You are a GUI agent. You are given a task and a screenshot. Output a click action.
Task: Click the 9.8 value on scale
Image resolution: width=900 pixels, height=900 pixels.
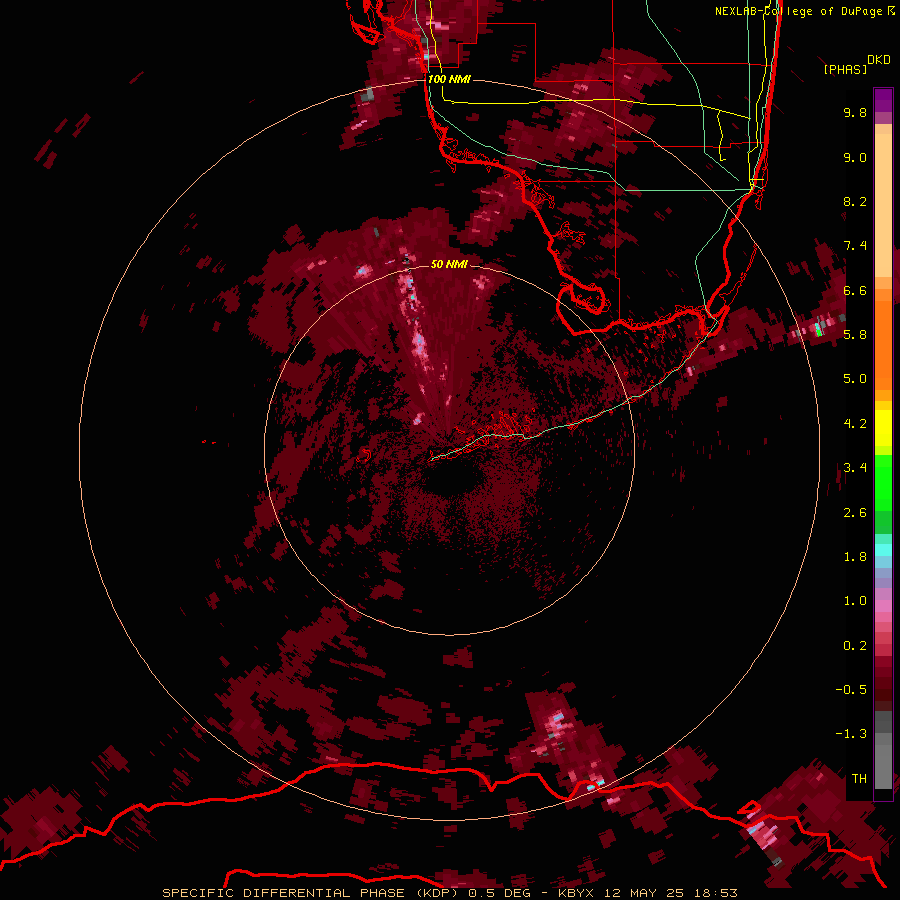(855, 112)
